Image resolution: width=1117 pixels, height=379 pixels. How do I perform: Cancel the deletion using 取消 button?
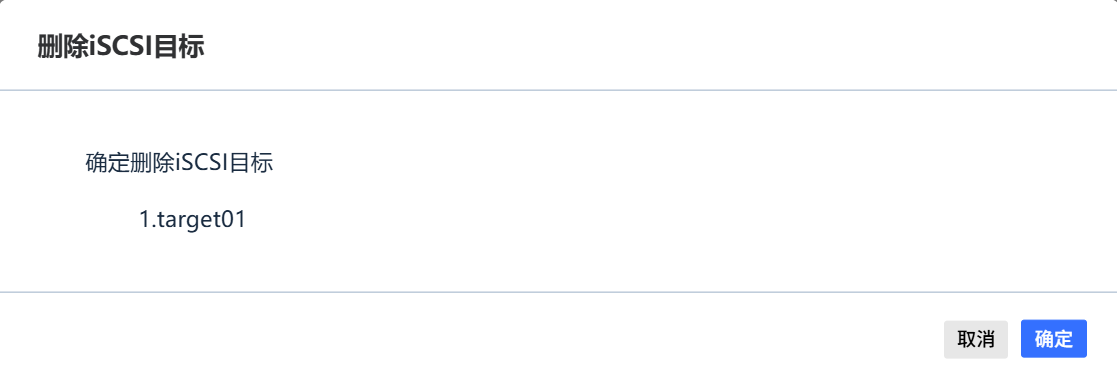(976, 339)
